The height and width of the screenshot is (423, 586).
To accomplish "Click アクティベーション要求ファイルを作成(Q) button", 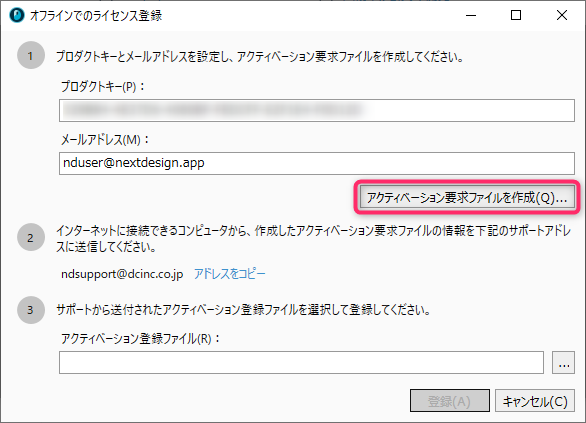I will coord(467,197).
